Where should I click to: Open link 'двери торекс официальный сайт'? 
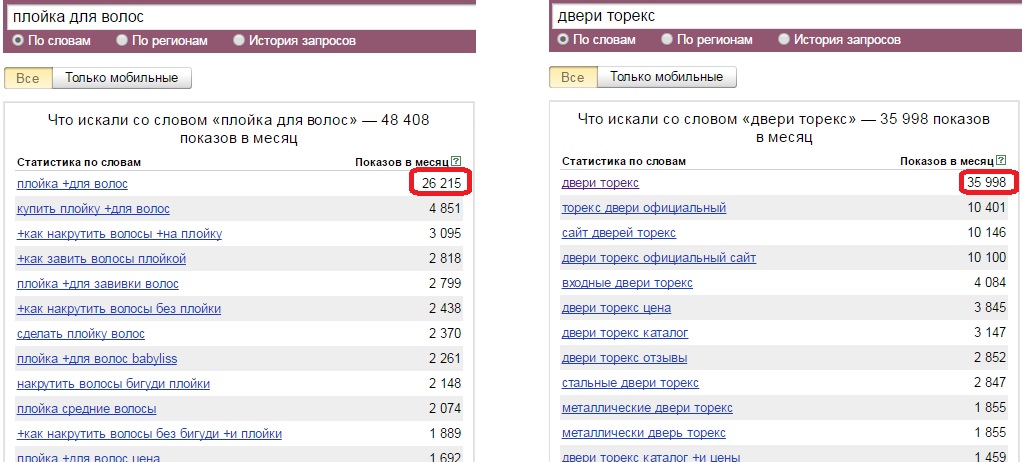click(x=659, y=258)
